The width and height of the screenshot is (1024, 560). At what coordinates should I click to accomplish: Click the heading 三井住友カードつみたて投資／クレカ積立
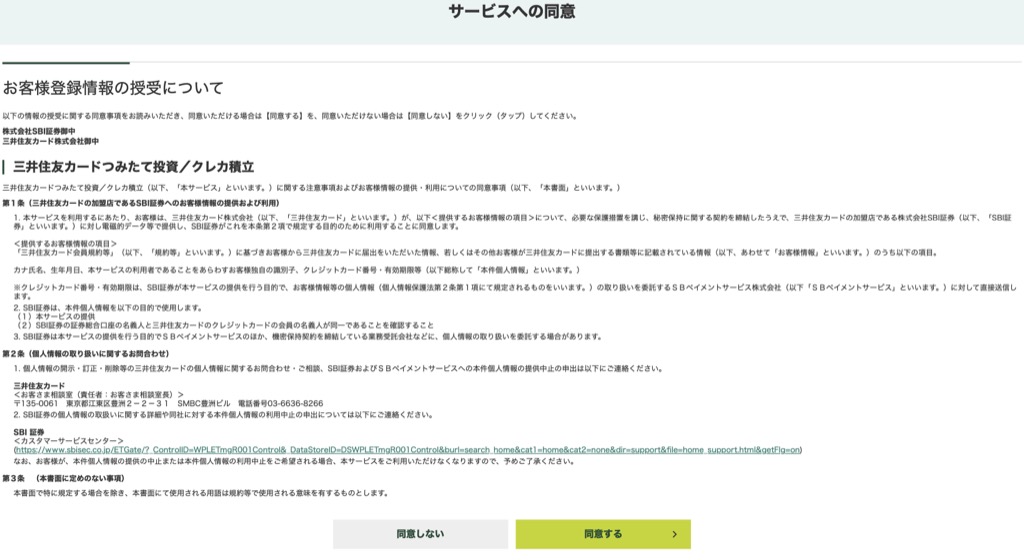[133, 167]
